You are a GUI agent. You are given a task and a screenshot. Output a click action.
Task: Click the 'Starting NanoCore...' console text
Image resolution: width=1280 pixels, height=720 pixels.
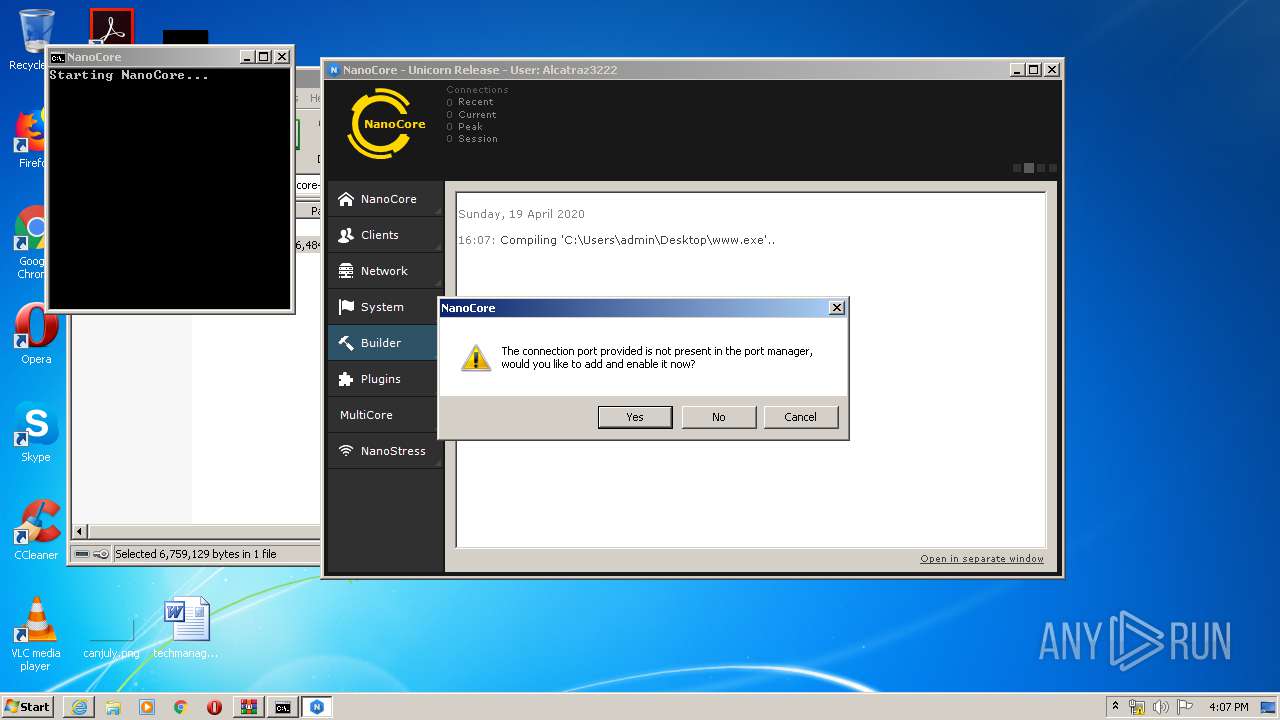(129, 75)
